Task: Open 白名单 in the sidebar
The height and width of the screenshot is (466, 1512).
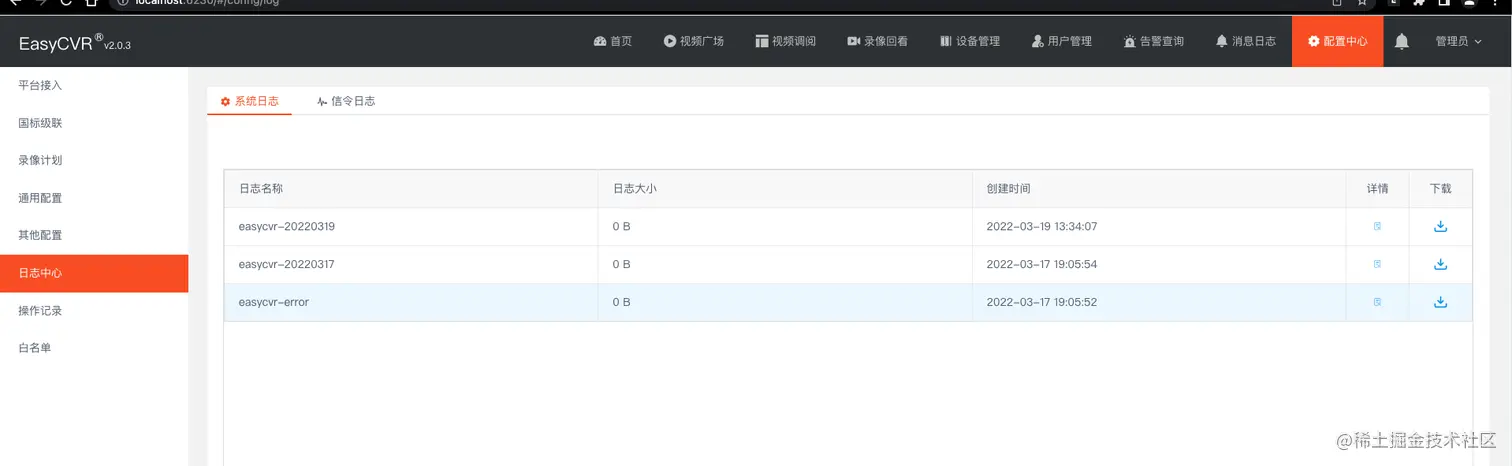Action: click(x=94, y=348)
